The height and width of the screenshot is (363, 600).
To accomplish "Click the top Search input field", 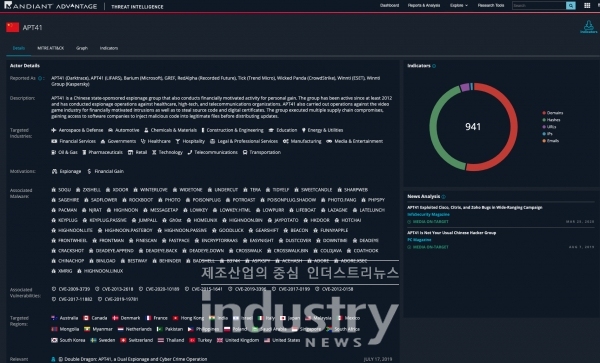I will 539,5.
